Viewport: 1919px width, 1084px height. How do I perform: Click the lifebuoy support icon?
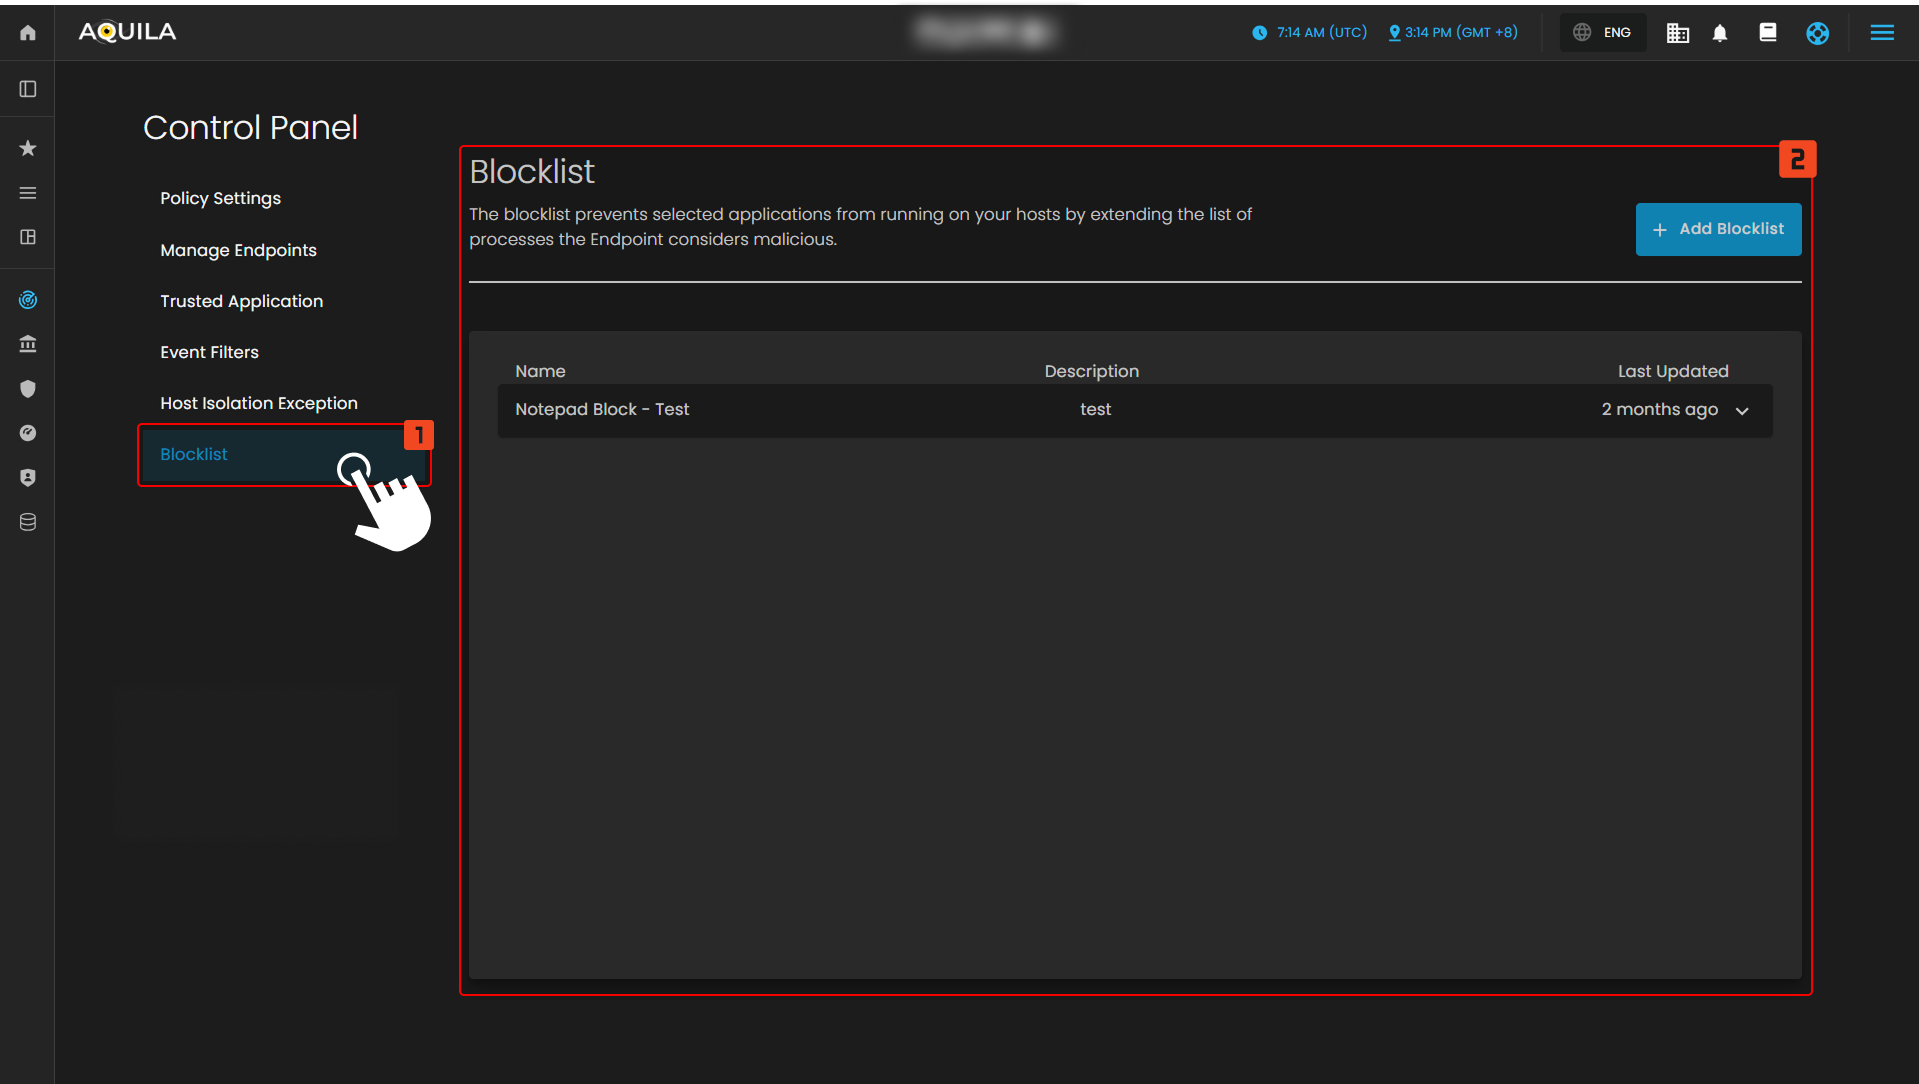(1817, 33)
